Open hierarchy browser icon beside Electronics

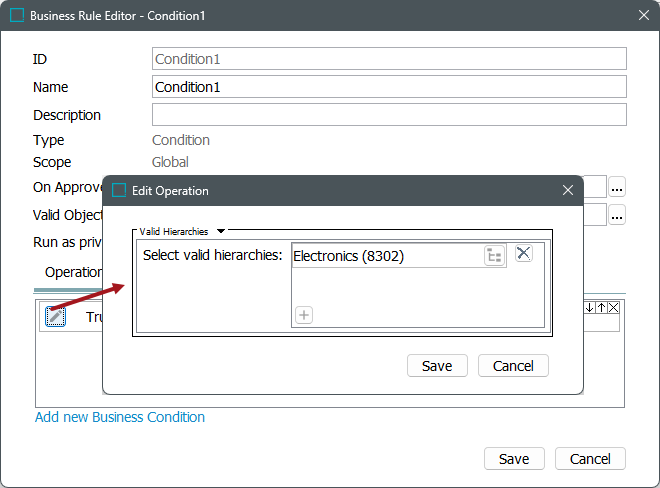pos(495,256)
